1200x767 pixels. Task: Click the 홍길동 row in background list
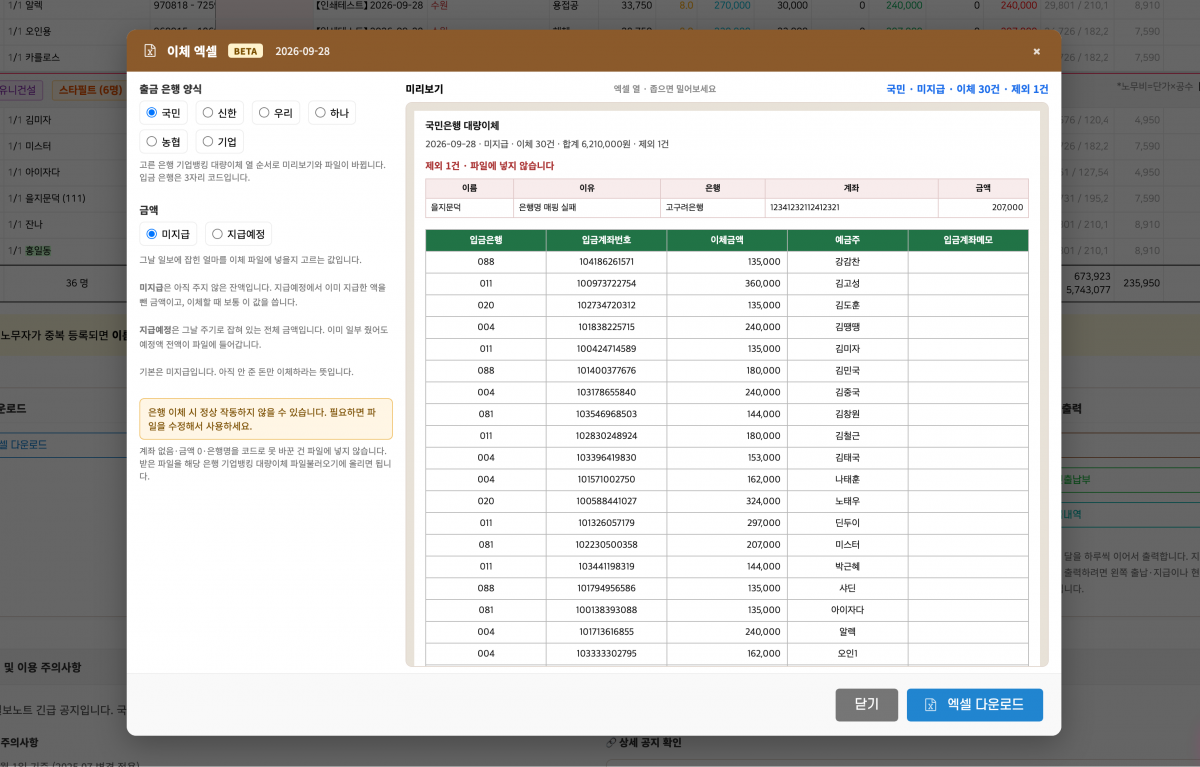(x=37, y=250)
